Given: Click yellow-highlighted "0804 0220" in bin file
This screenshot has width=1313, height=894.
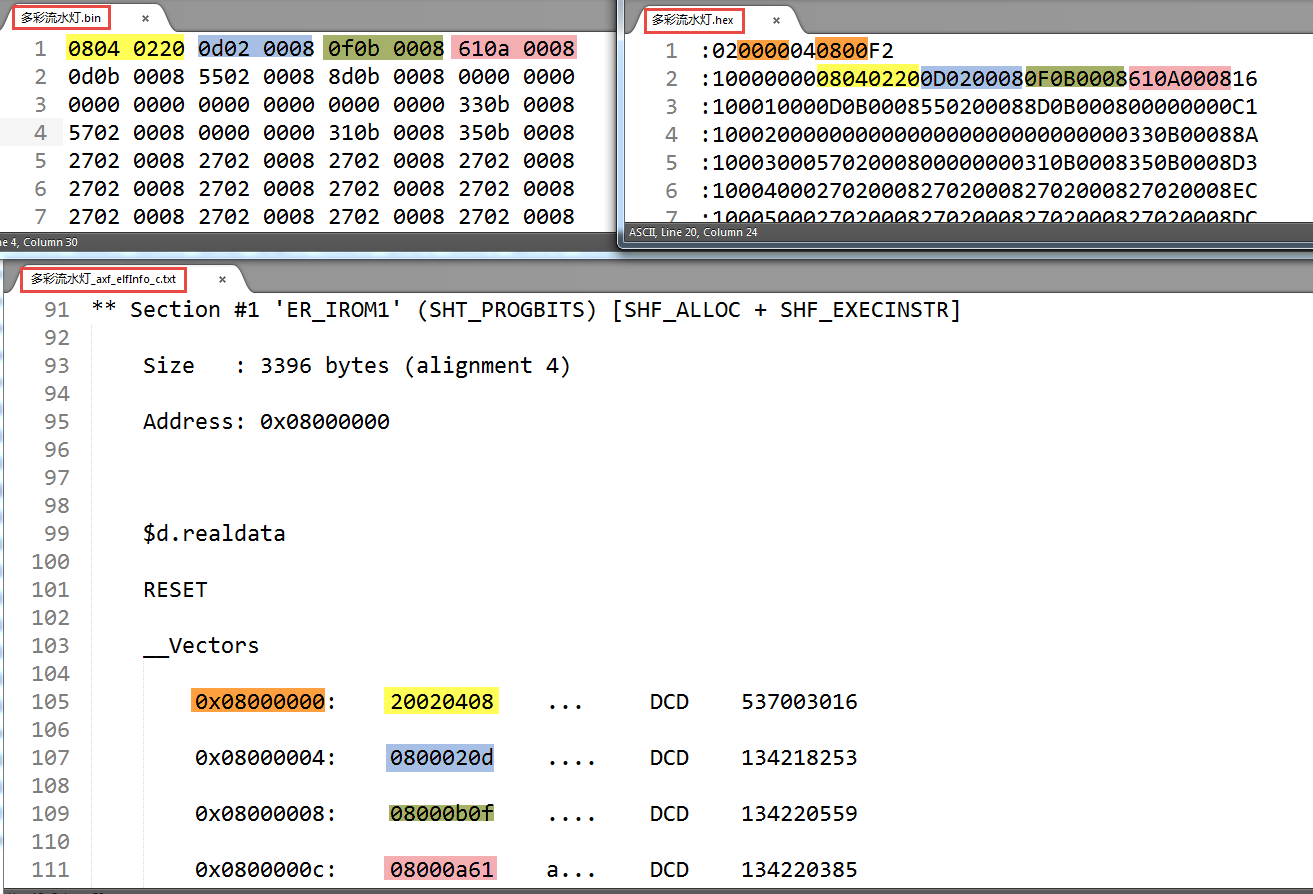Looking at the screenshot, I should [x=126, y=48].
